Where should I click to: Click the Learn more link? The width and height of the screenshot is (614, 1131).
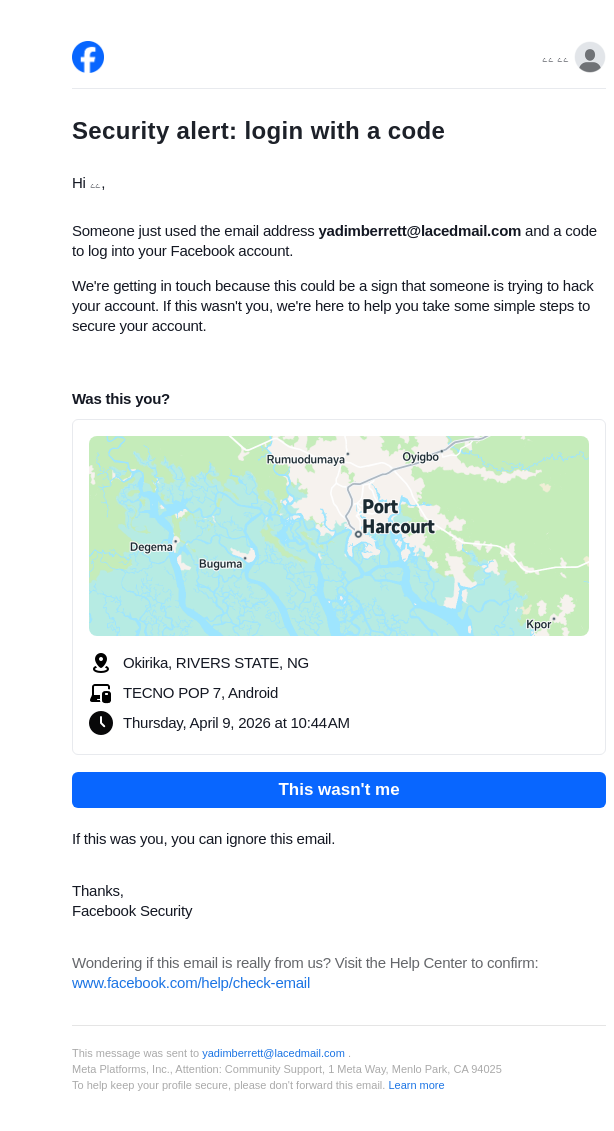click(x=416, y=1085)
